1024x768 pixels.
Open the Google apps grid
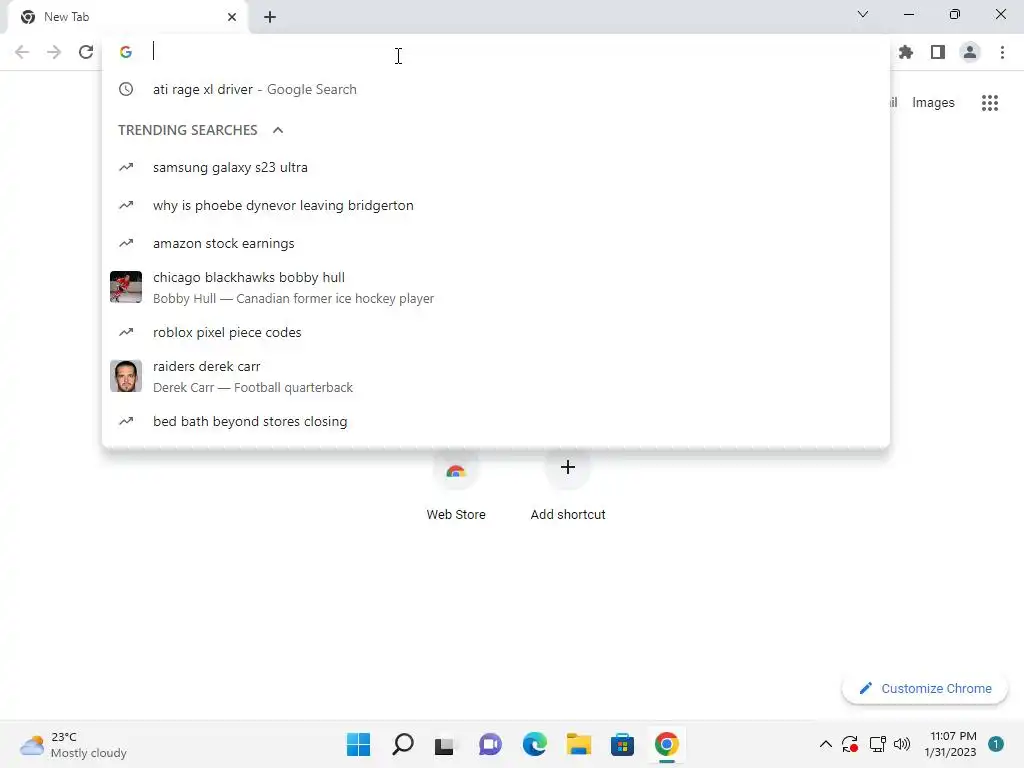[990, 103]
